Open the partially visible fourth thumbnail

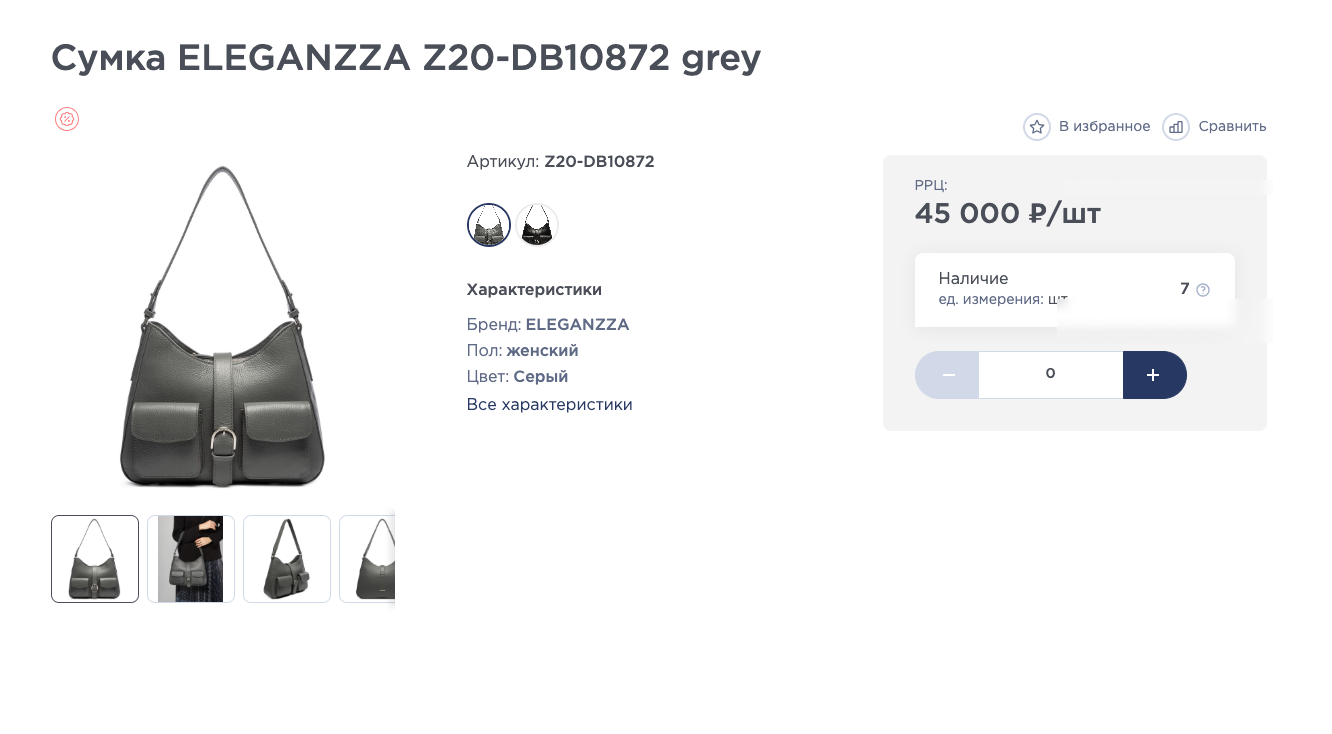pyautogui.click(x=369, y=559)
